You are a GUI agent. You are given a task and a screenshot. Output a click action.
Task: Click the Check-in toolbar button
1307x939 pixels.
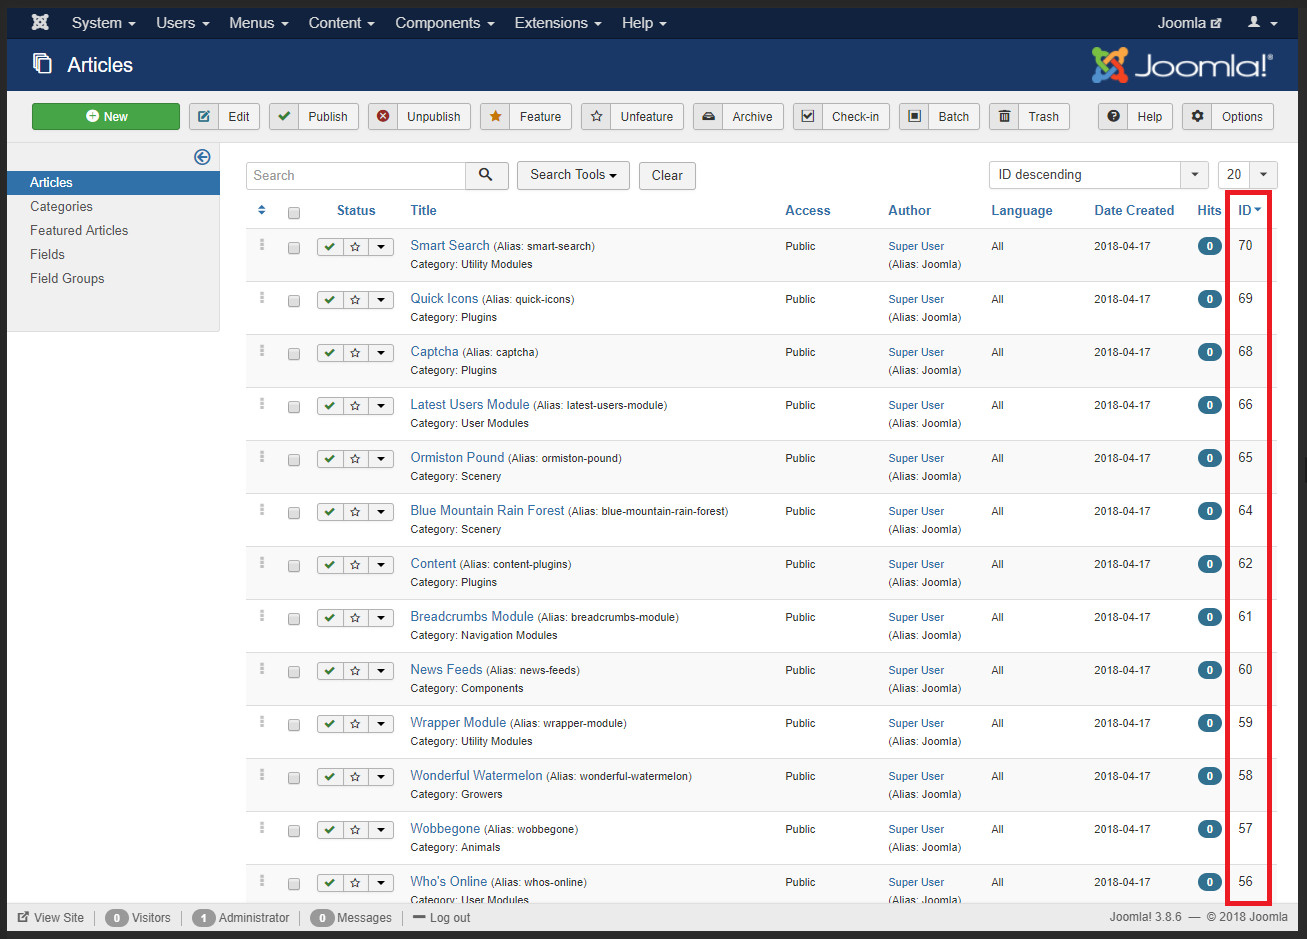(841, 117)
